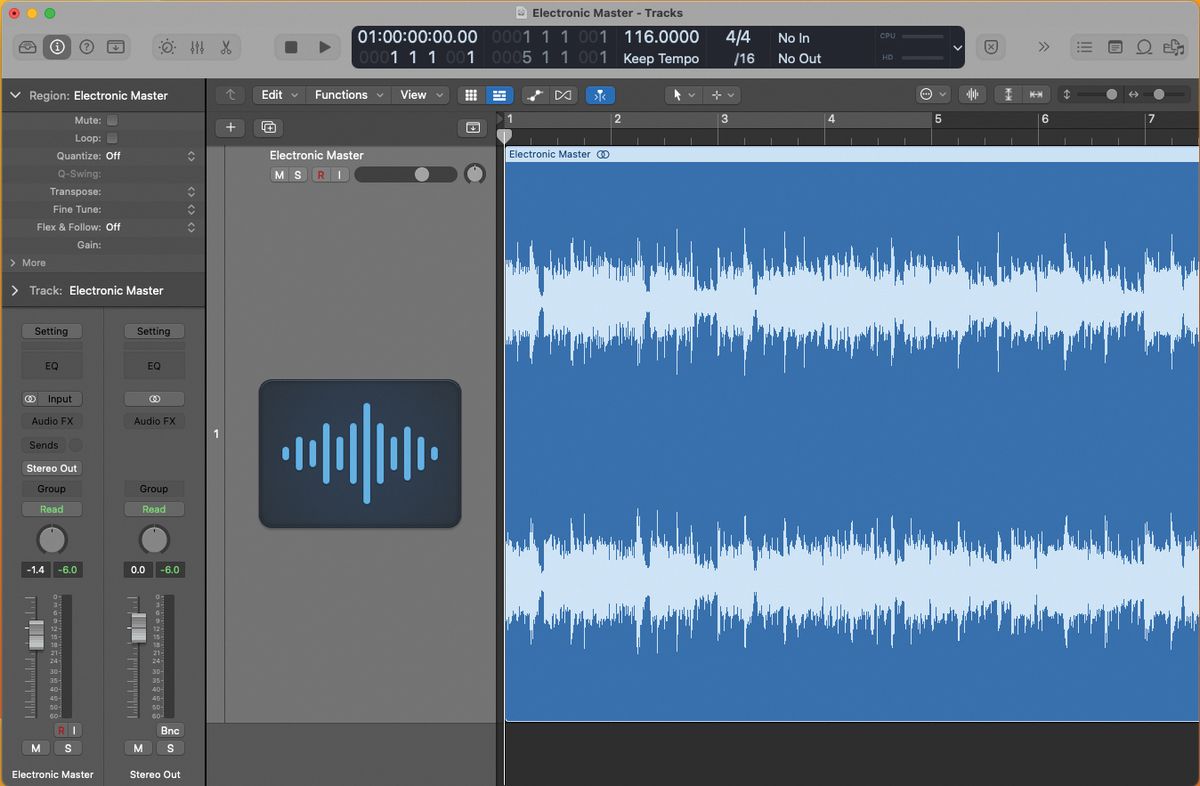Click the Setting button on the channel strip
The width and height of the screenshot is (1200, 786).
coord(51,331)
